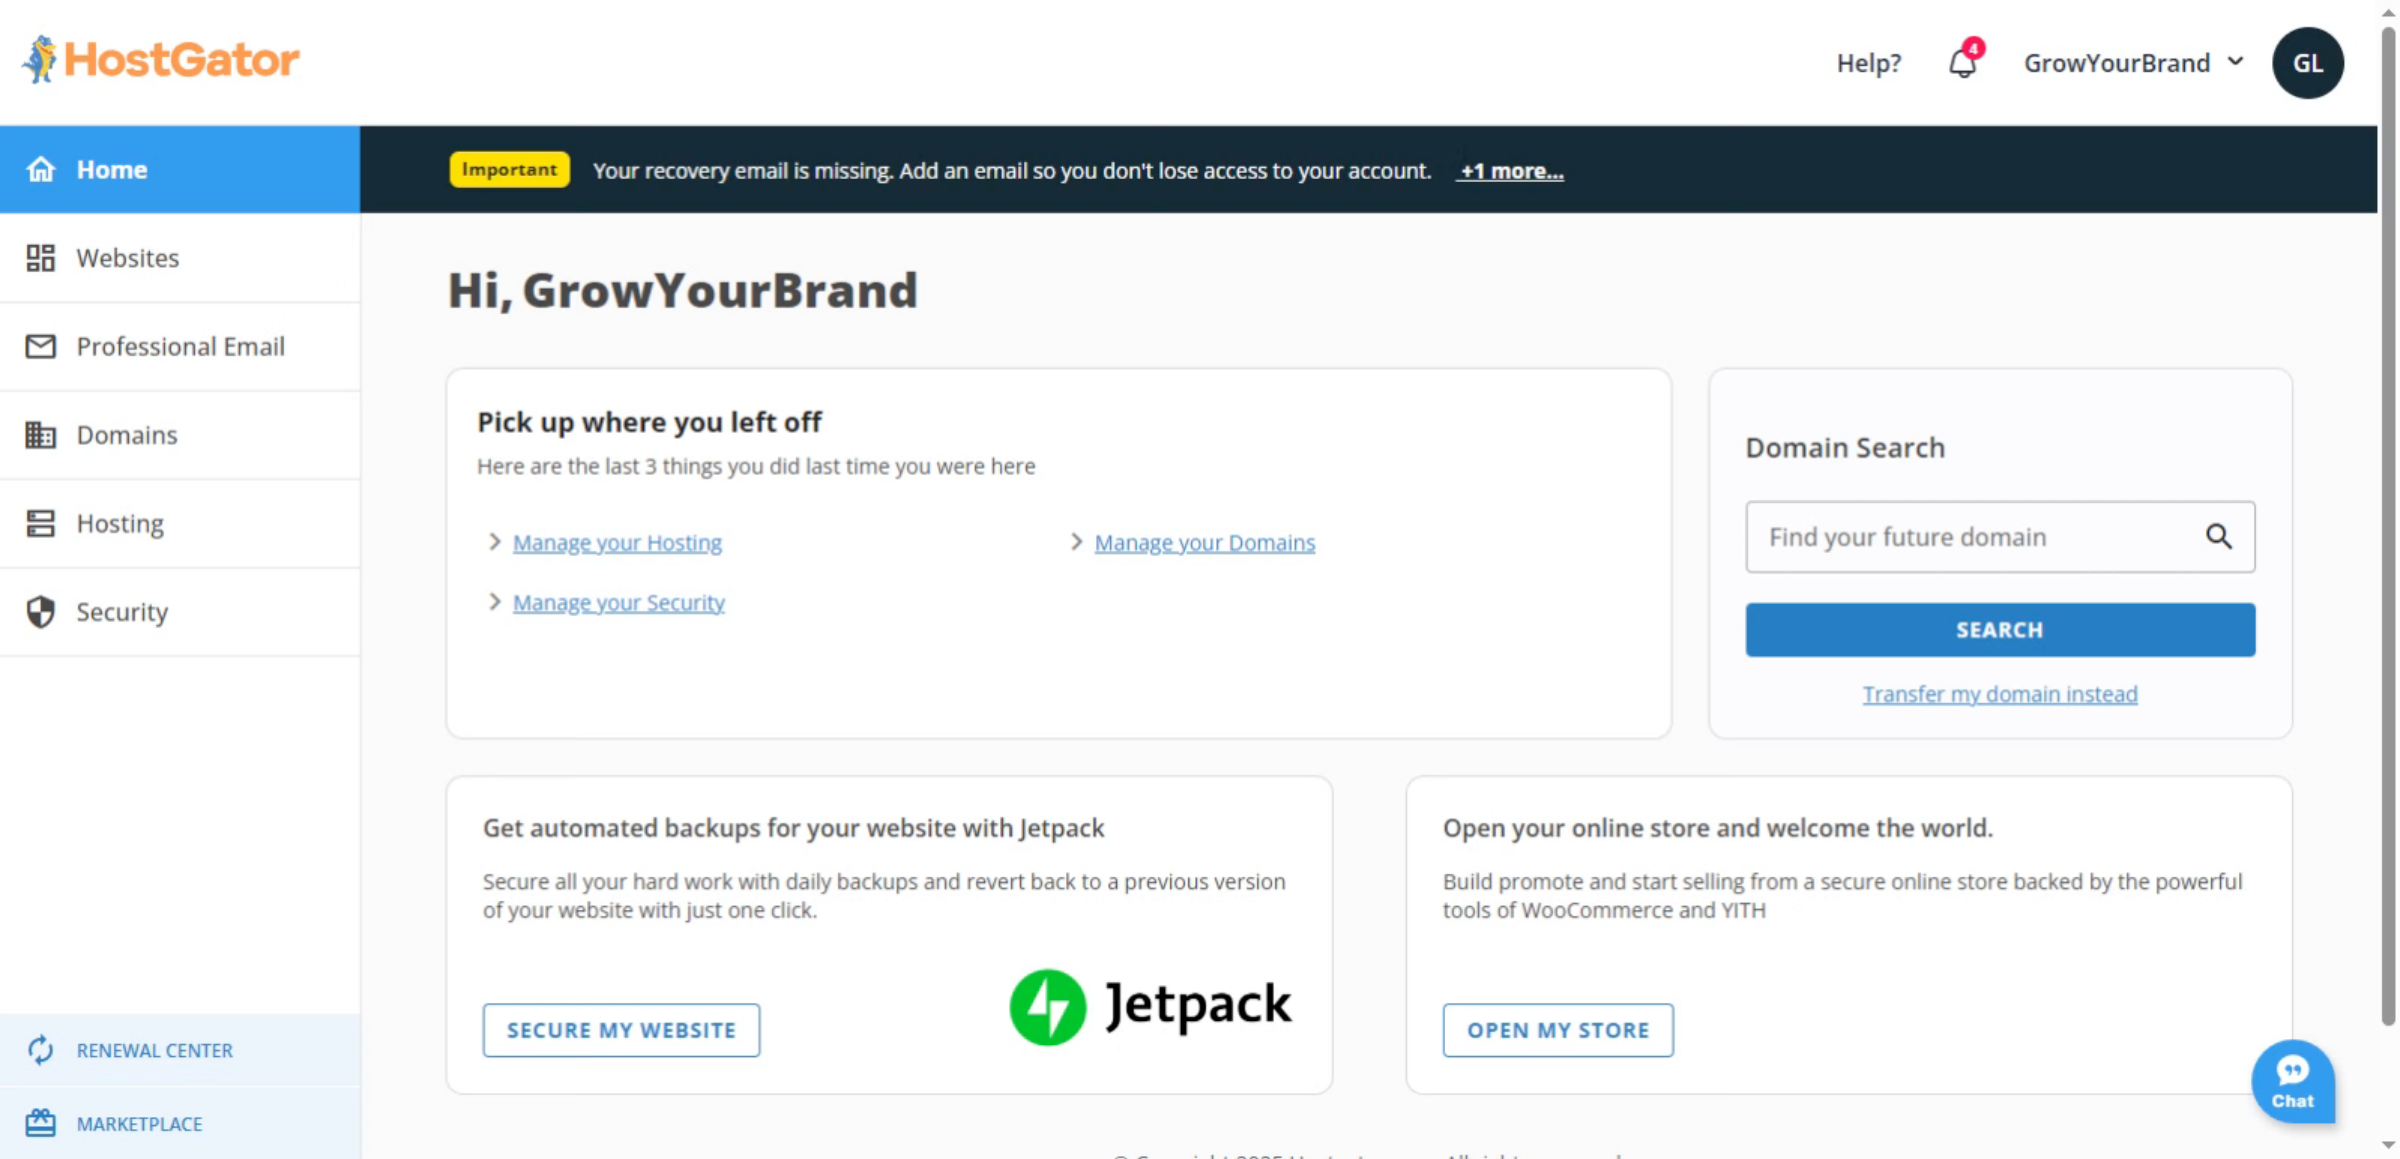
Task: Click the page vertical scrollbar
Action: (2388, 500)
